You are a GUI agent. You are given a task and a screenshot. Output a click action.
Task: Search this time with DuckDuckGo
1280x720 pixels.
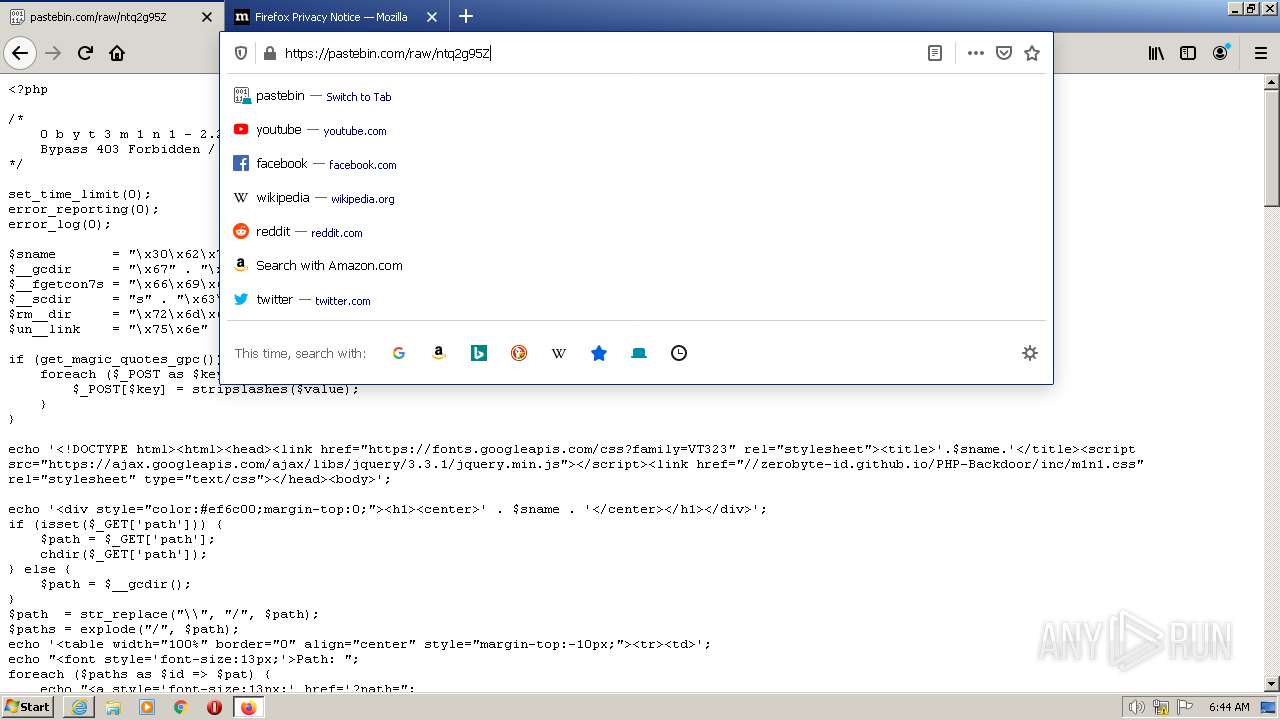click(519, 353)
